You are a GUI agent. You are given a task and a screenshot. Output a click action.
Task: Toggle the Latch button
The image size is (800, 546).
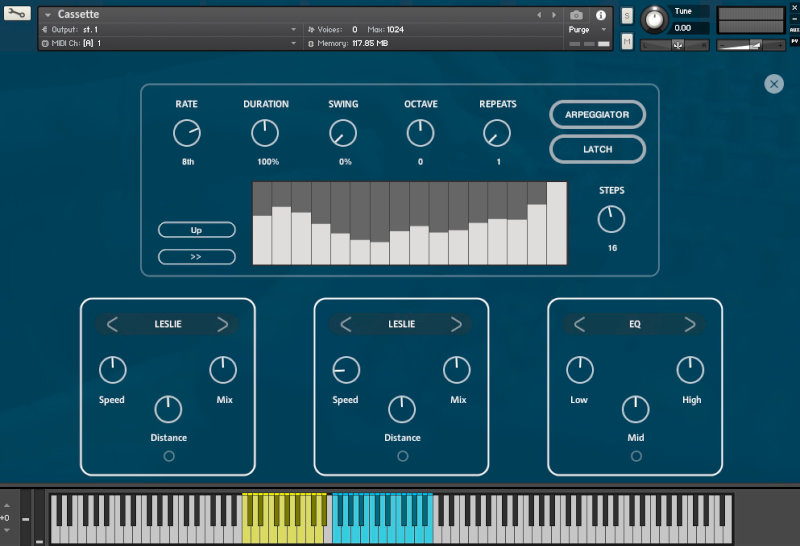coord(597,149)
